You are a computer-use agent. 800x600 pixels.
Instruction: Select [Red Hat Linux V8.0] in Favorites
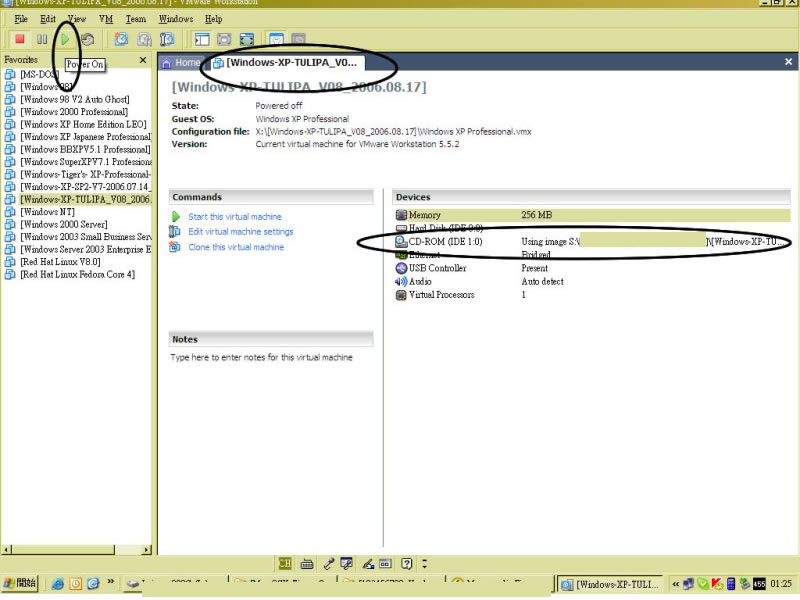click(x=60, y=262)
